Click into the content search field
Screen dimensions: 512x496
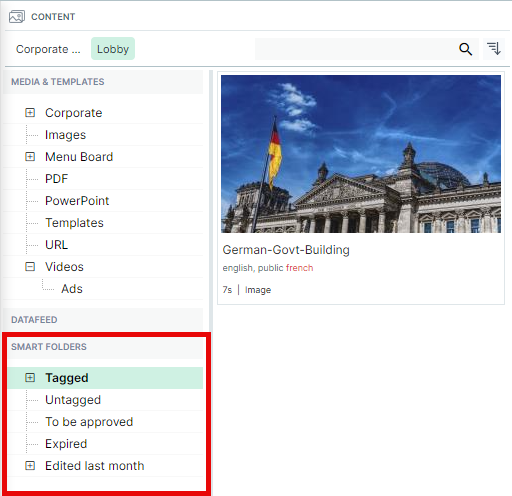click(x=355, y=49)
